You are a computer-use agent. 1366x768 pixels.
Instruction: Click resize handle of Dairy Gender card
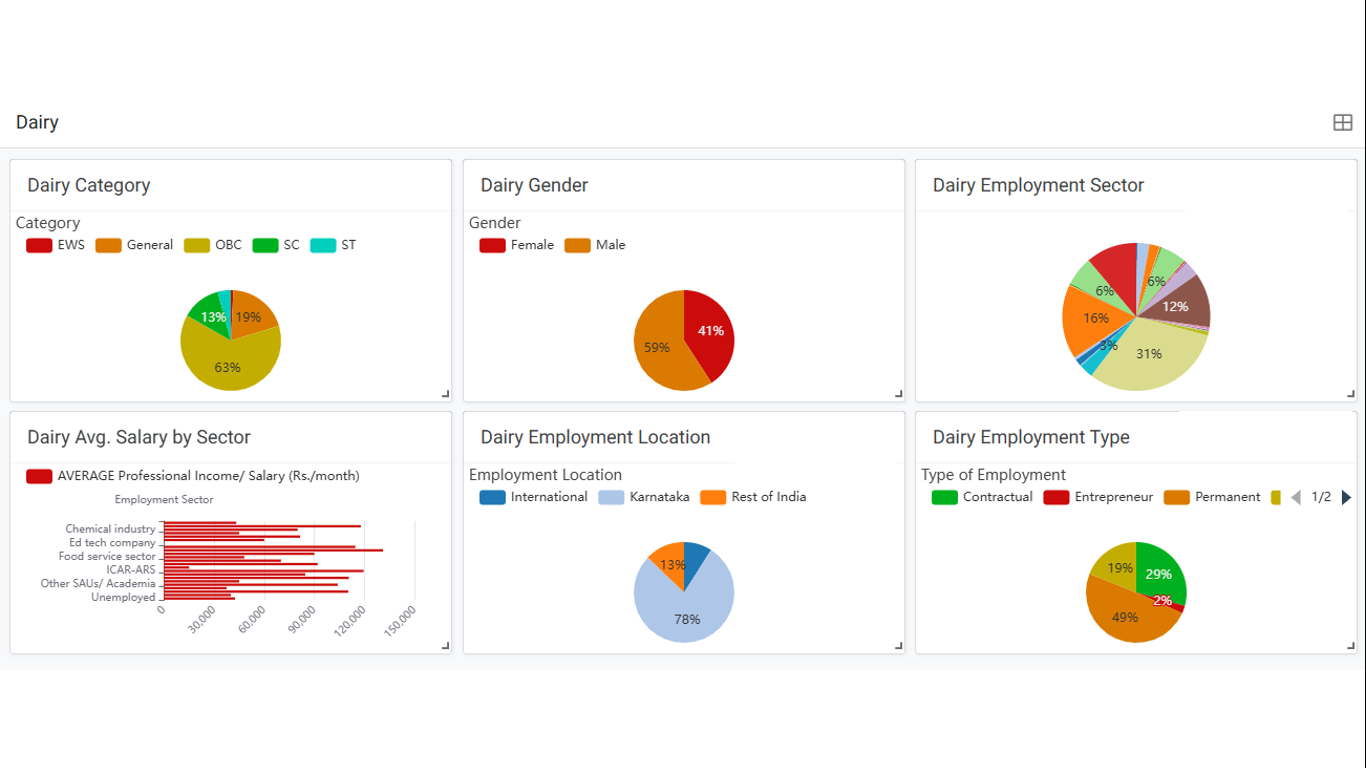tap(898, 394)
